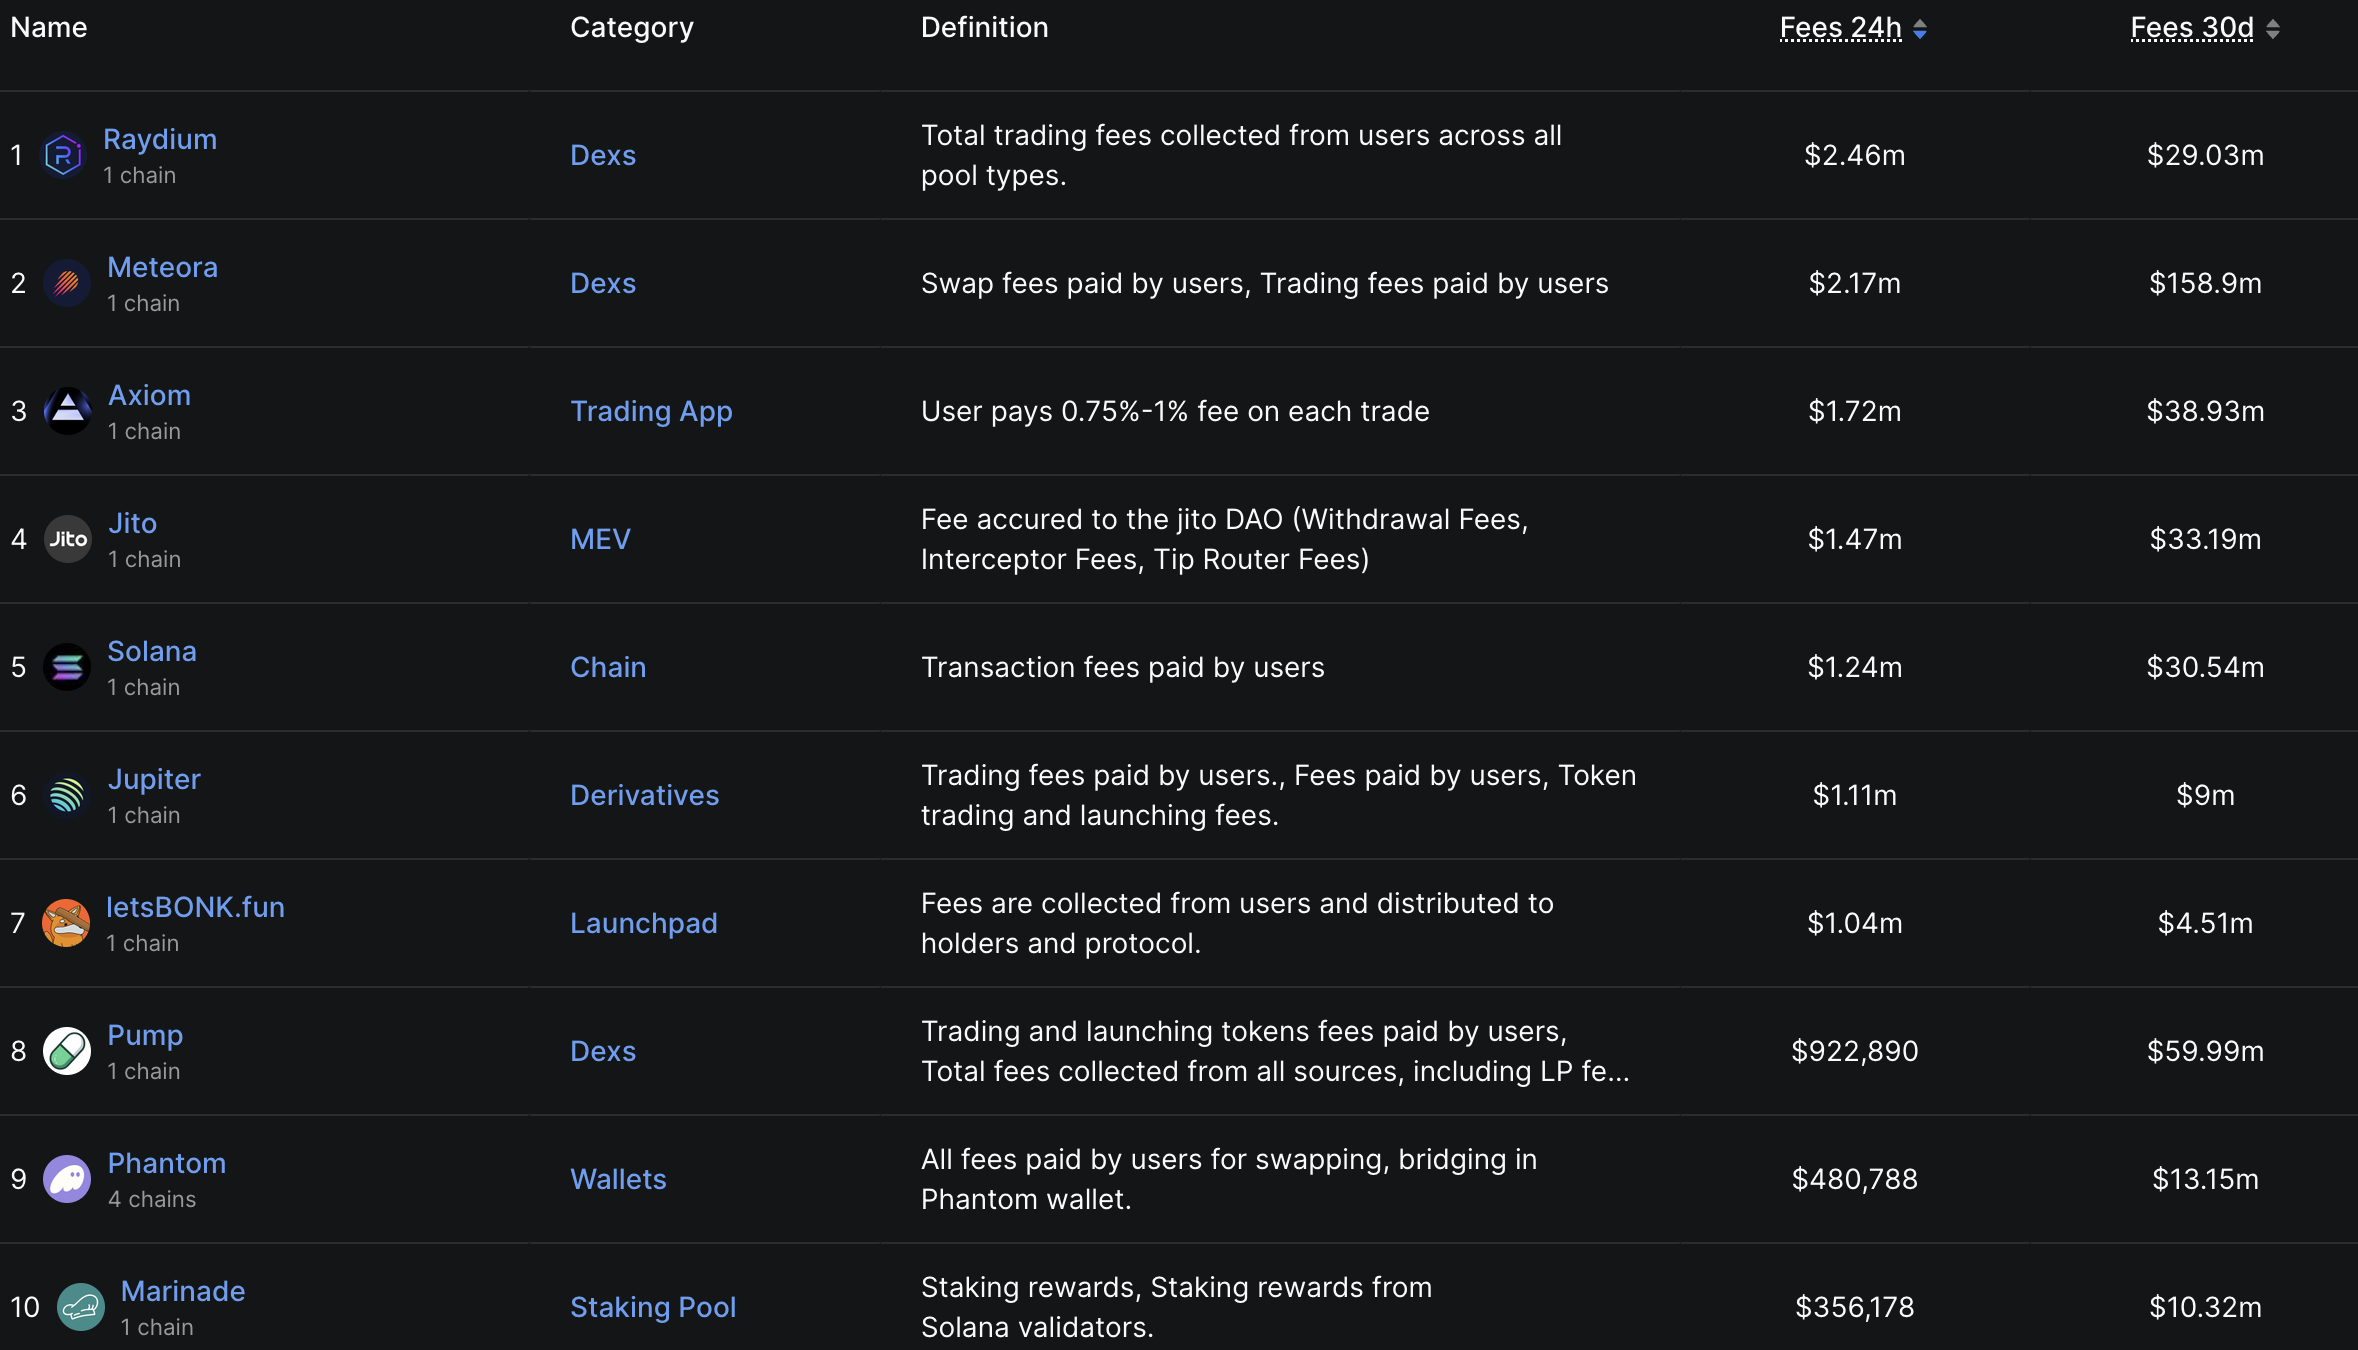The height and width of the screenshot is (1350, 2358).
Task: Open the Phantom protocol page
Action: pyautogui.click(x=167, y=1163)
